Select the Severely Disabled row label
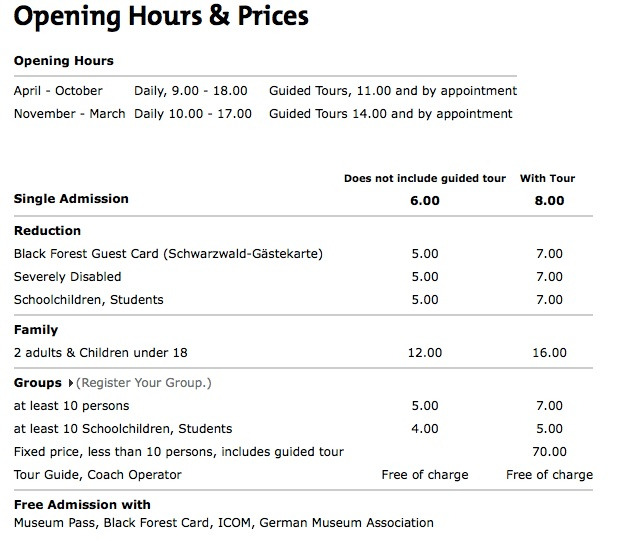632x541 pixels. [x=67, y=277]
